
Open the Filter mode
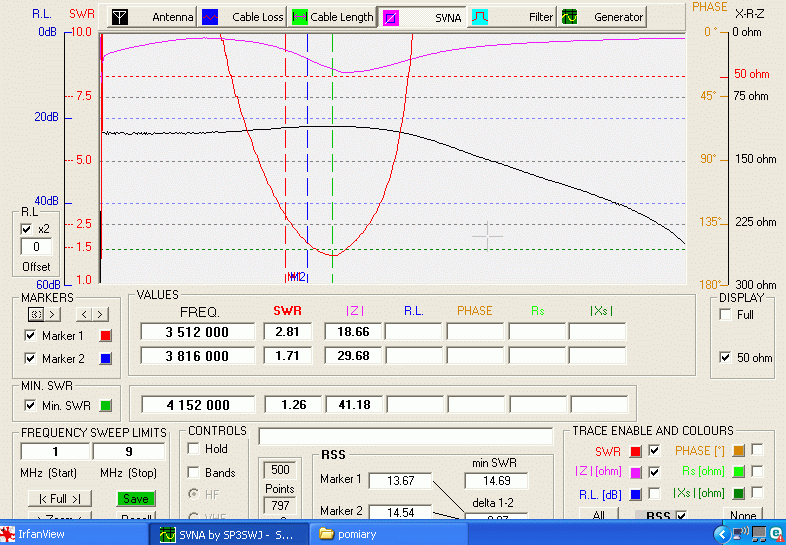pos(512,17)
